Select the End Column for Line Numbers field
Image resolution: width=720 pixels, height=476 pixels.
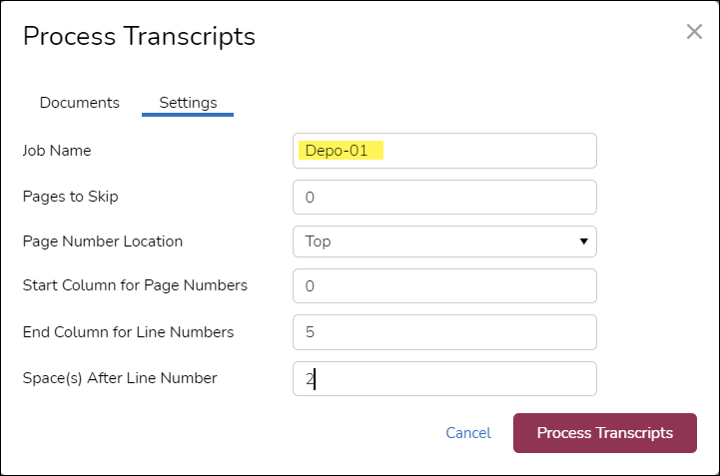(444, 332)
